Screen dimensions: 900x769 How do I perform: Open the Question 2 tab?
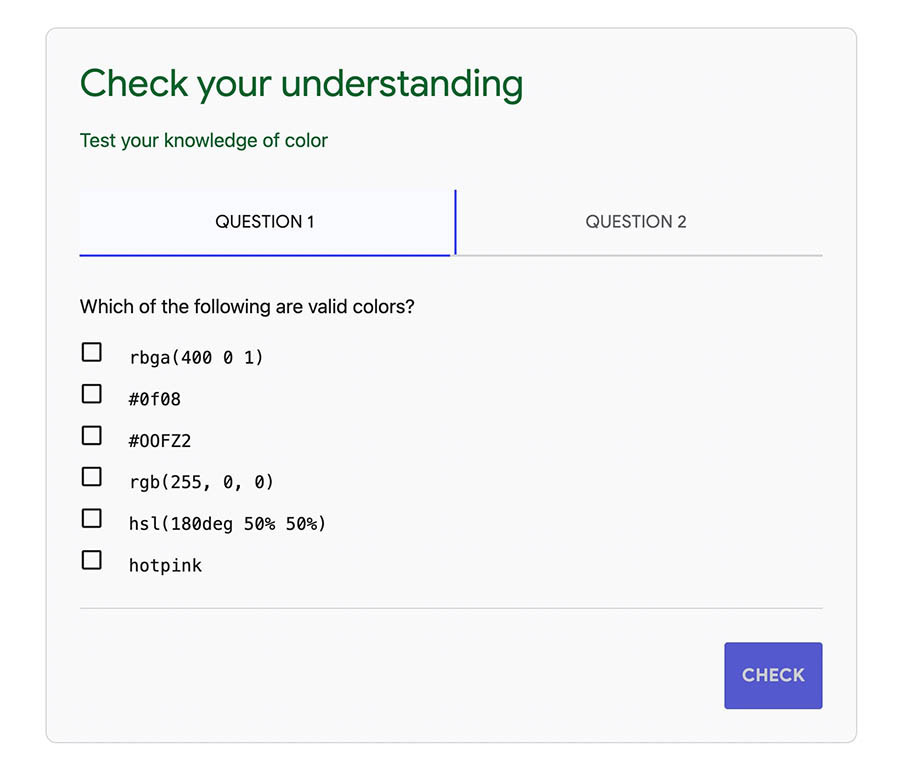tap(636, 222)
